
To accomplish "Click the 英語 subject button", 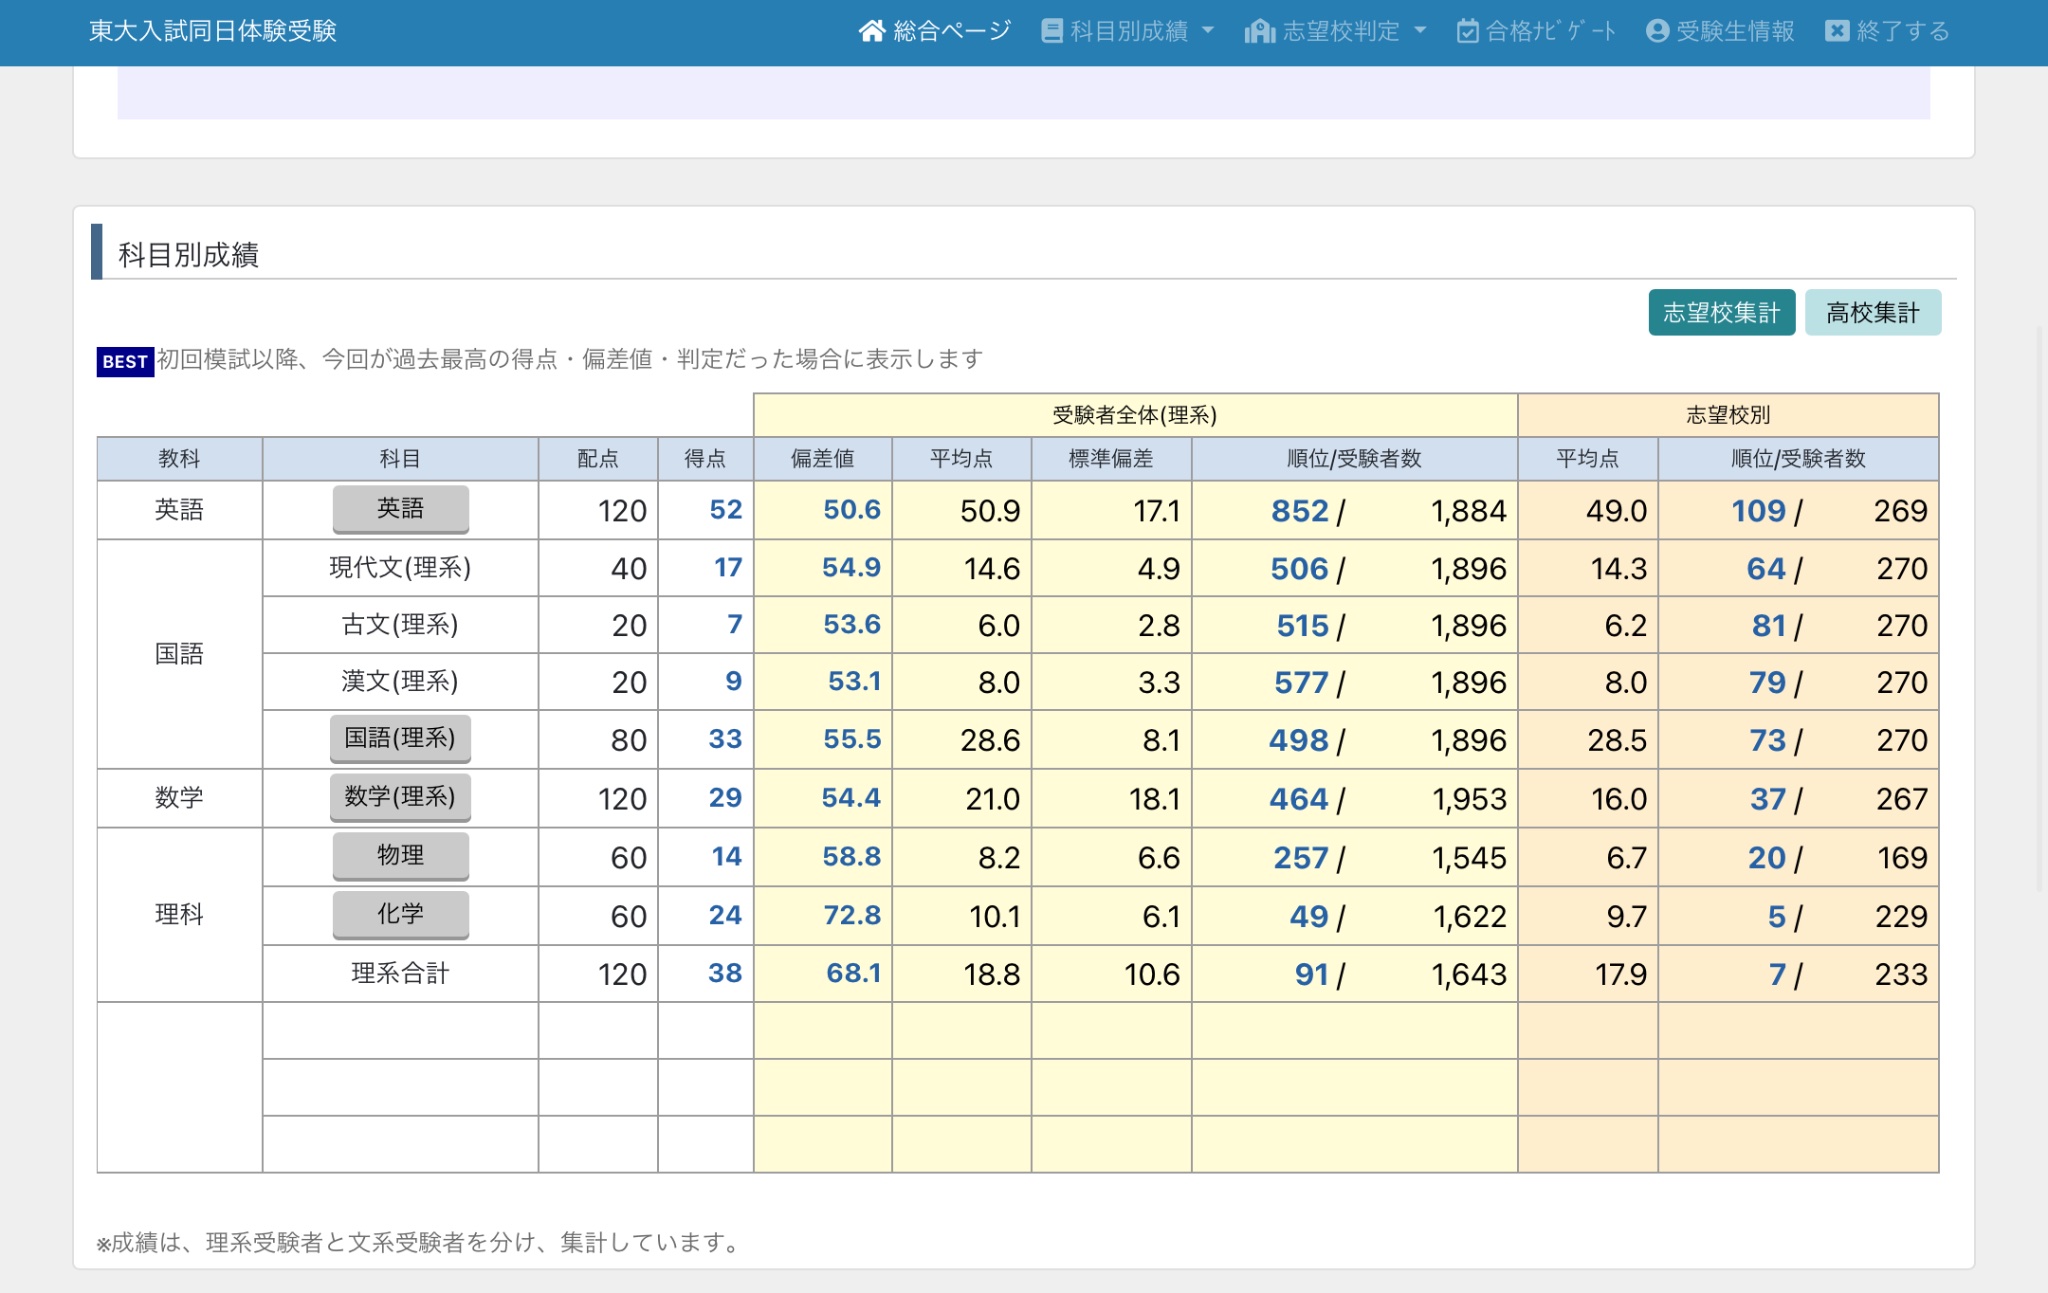I will [400, 509].
